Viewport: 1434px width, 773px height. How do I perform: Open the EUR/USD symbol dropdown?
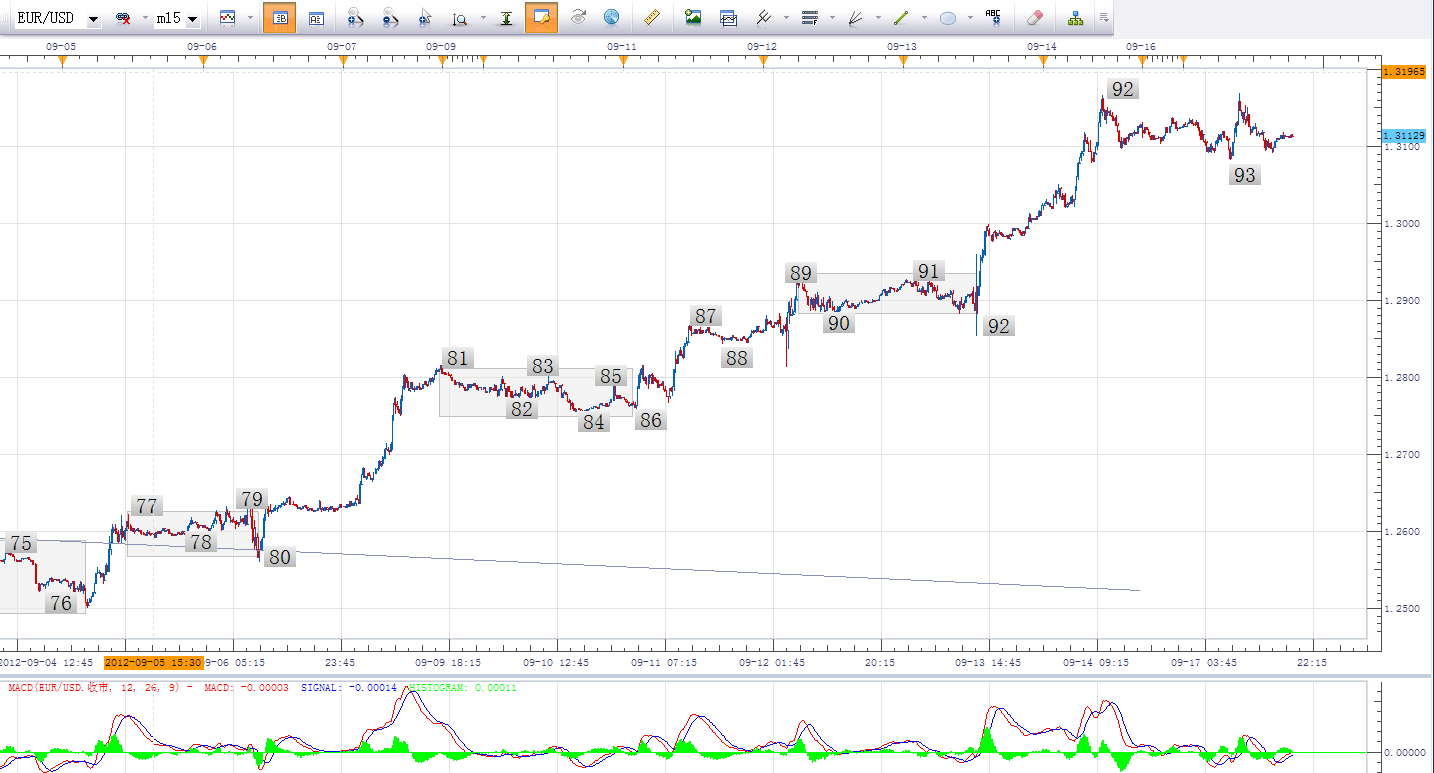click(x=93, y=19)
